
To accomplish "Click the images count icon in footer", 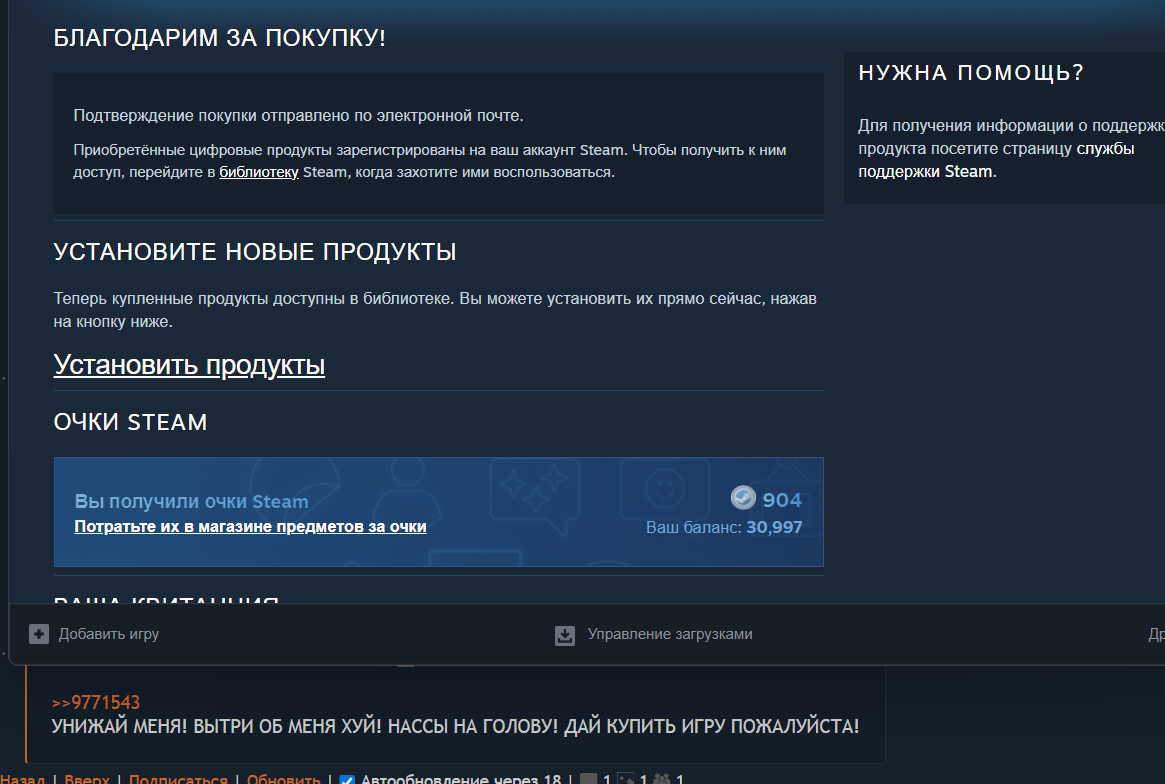I will pyautogui.click(x=625, y=779).
